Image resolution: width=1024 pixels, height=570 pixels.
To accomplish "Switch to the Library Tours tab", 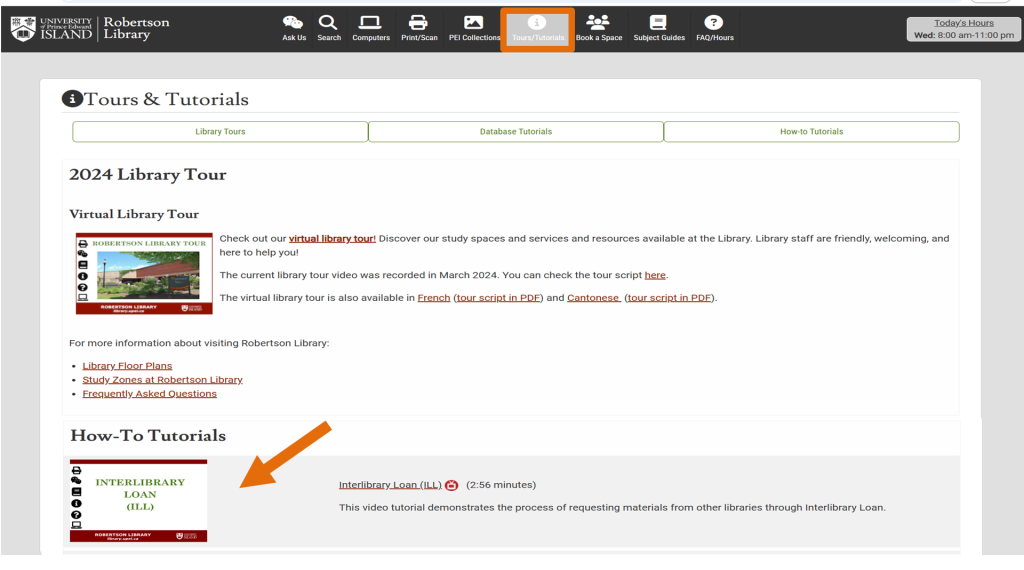I will click(220, 131).
